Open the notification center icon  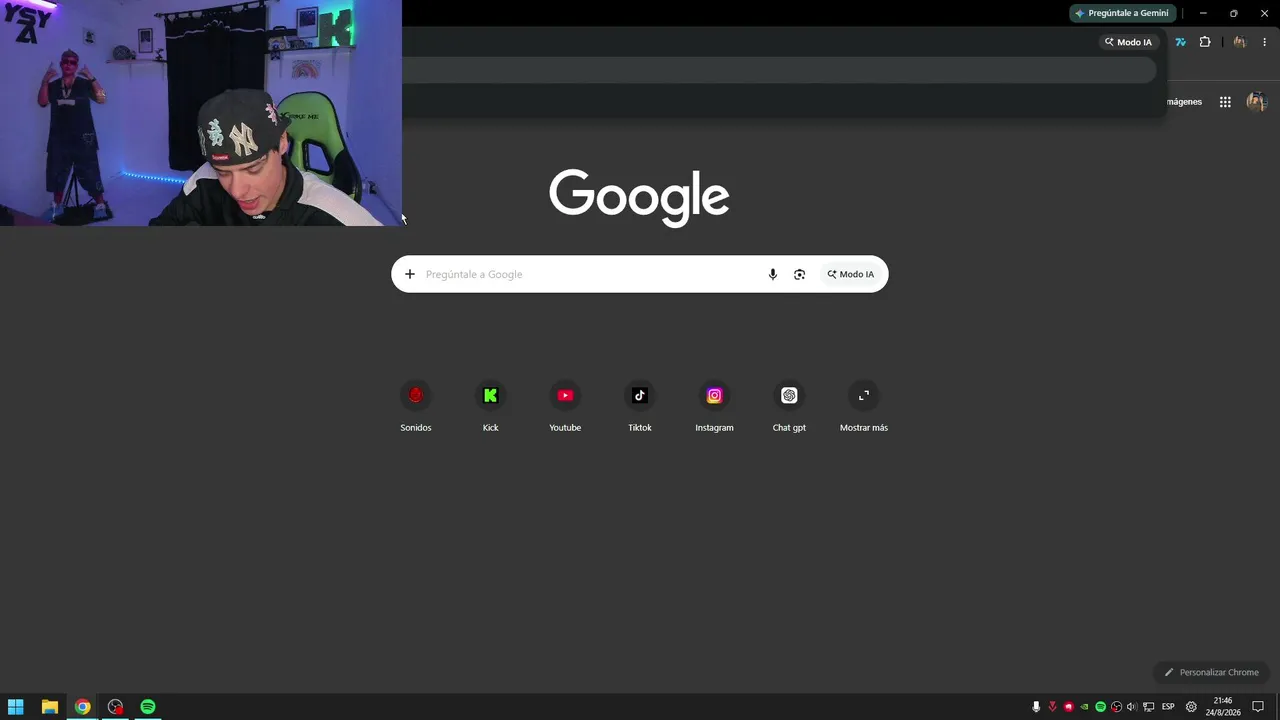click(x=1258, y=707)
